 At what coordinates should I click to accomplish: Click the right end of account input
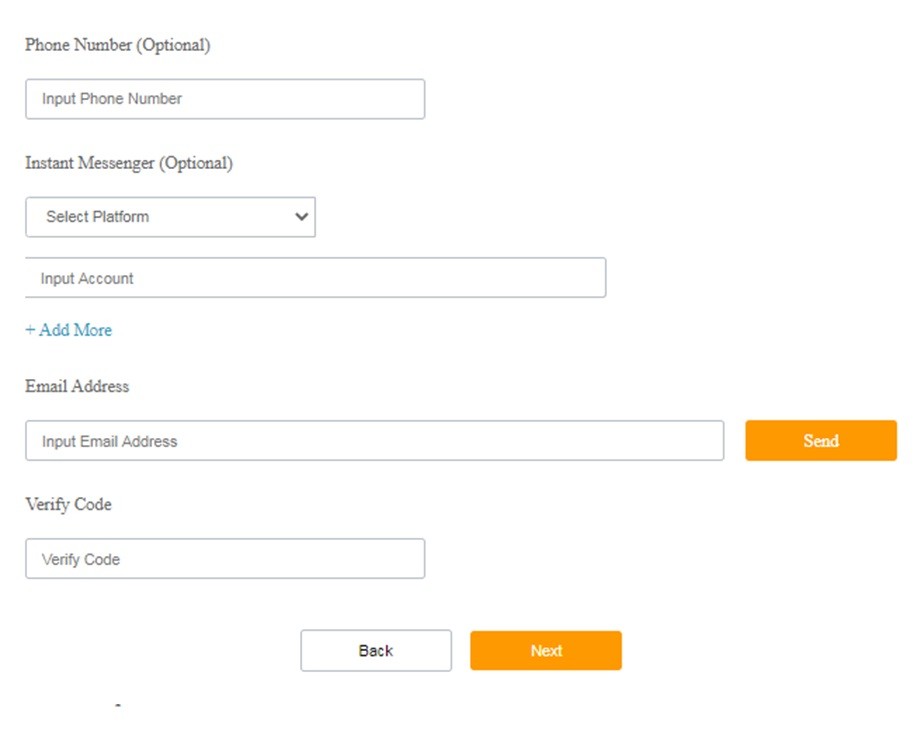(x=588, y=278)
